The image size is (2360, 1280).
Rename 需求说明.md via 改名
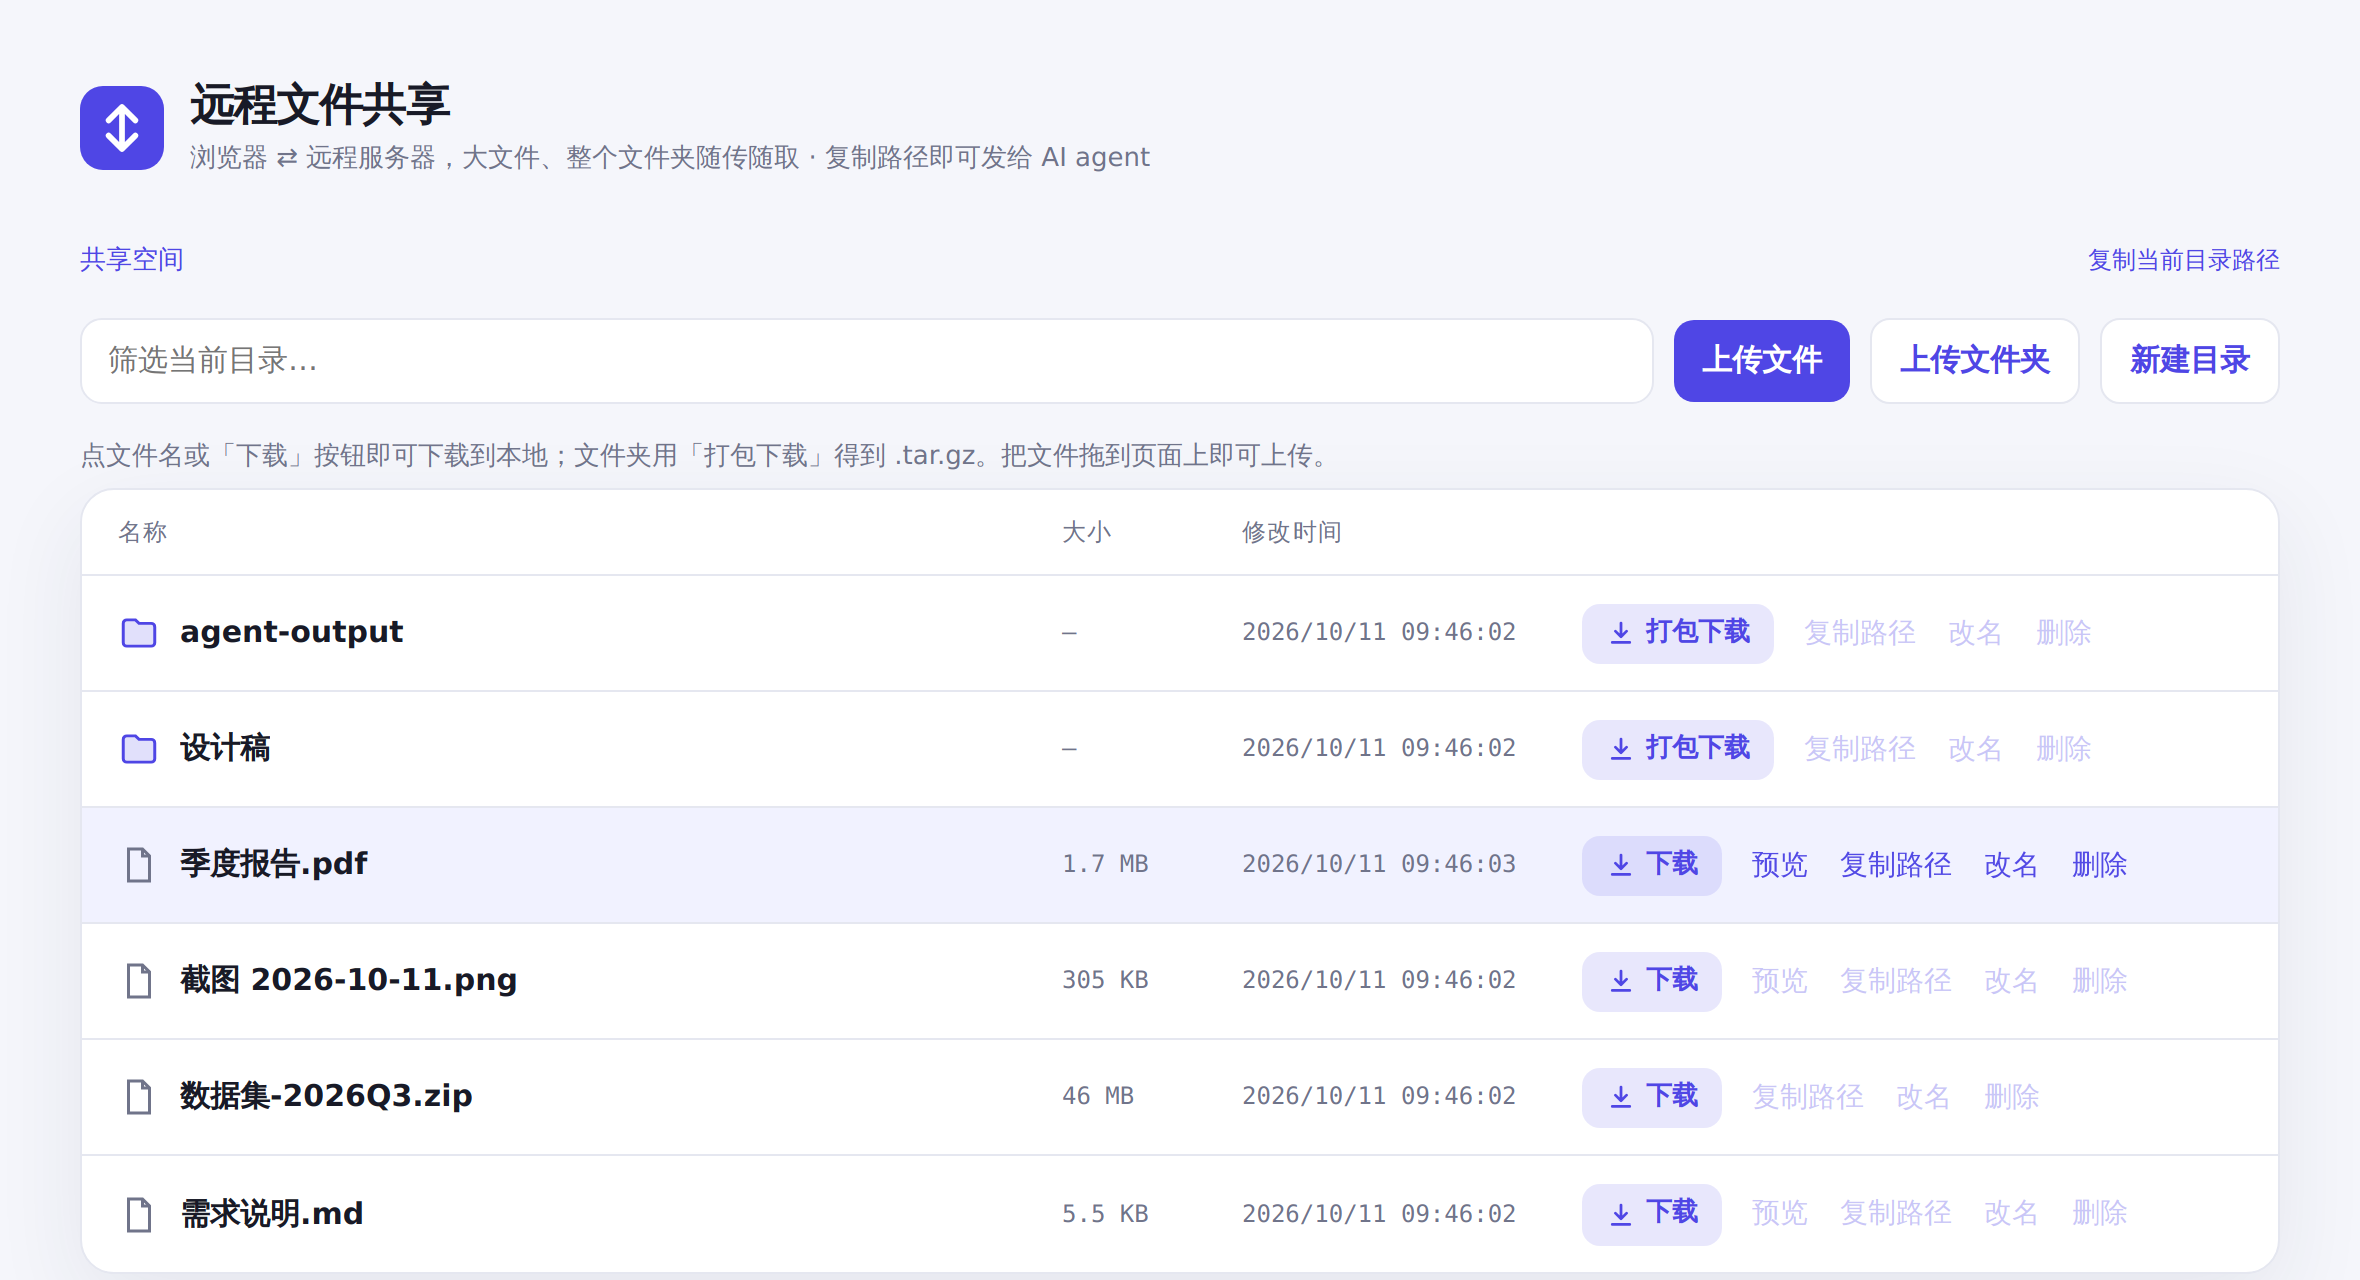pyautogui.click(x=2011, y=1213)
